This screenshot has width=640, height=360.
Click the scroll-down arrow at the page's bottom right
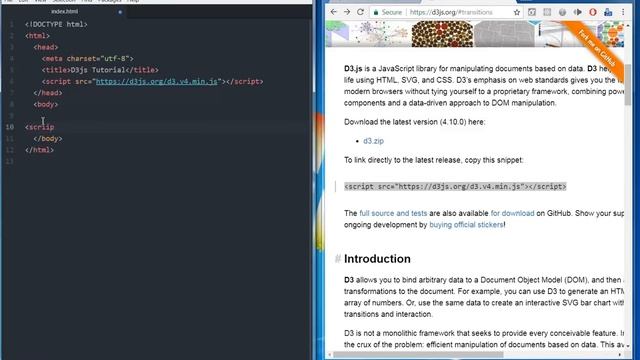click(628, 346)
